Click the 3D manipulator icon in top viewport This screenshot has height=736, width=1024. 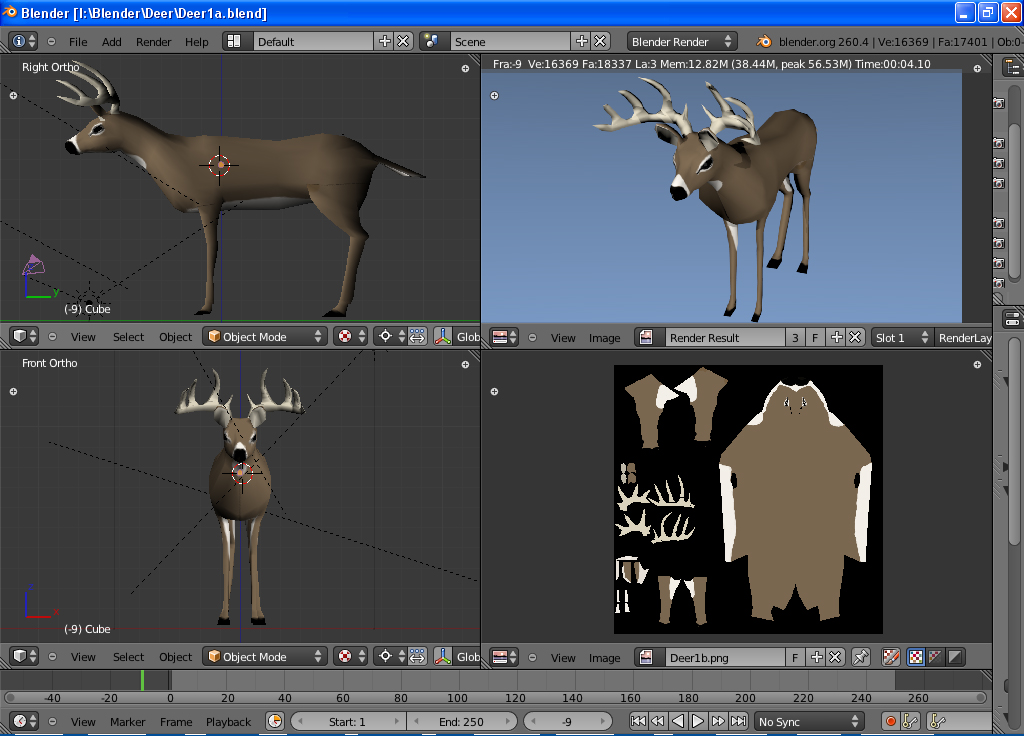443,337
